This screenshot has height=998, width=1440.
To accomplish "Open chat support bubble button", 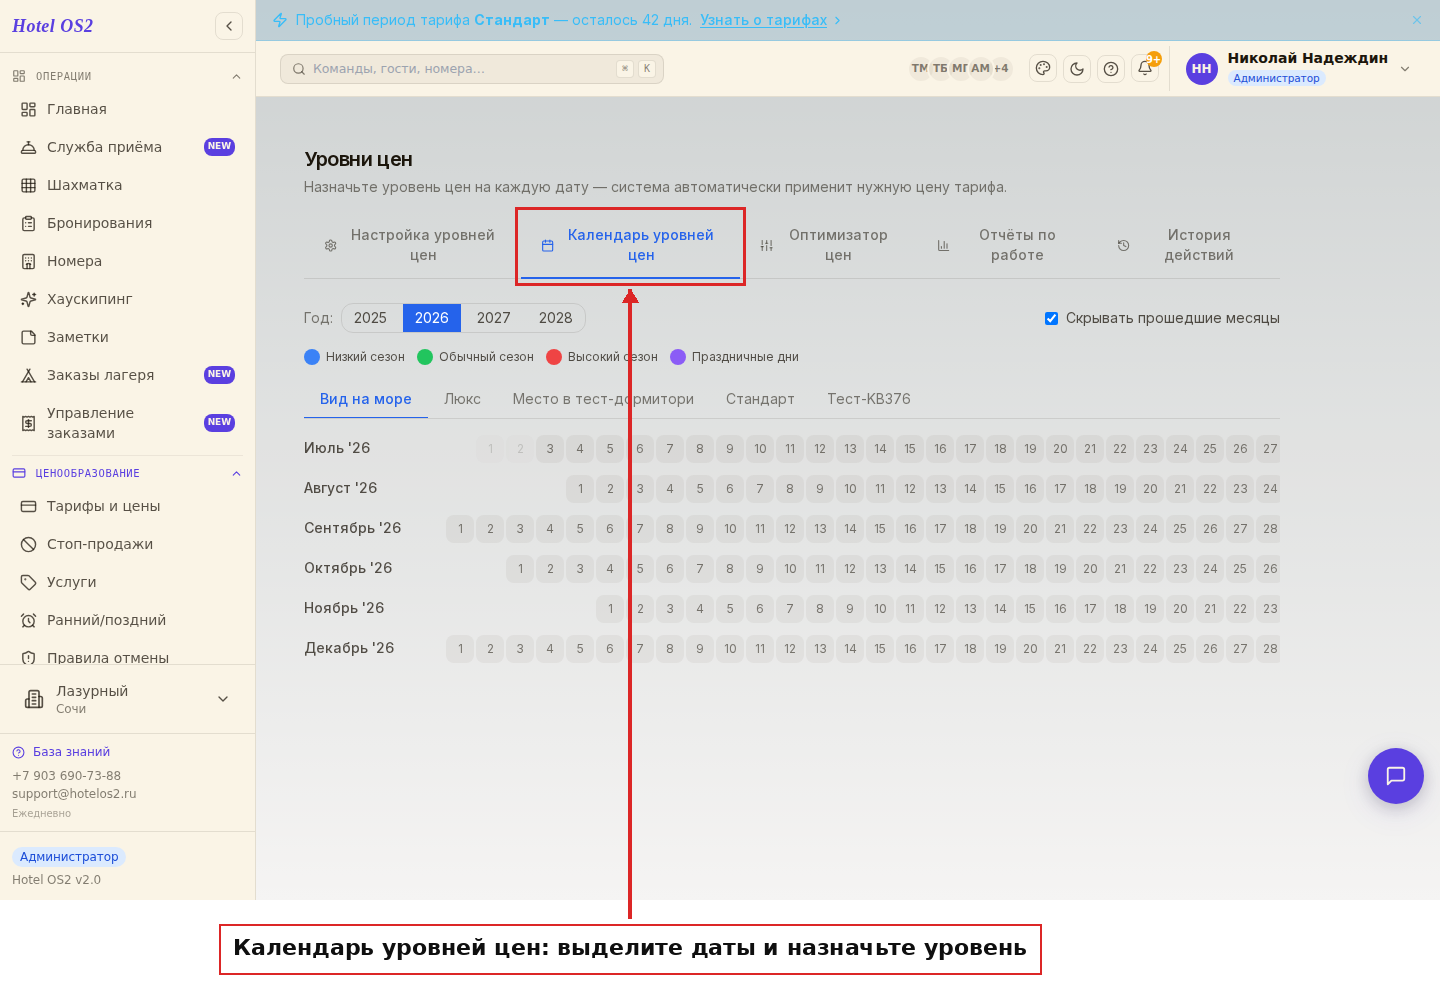I will [x=1396, y=776].
